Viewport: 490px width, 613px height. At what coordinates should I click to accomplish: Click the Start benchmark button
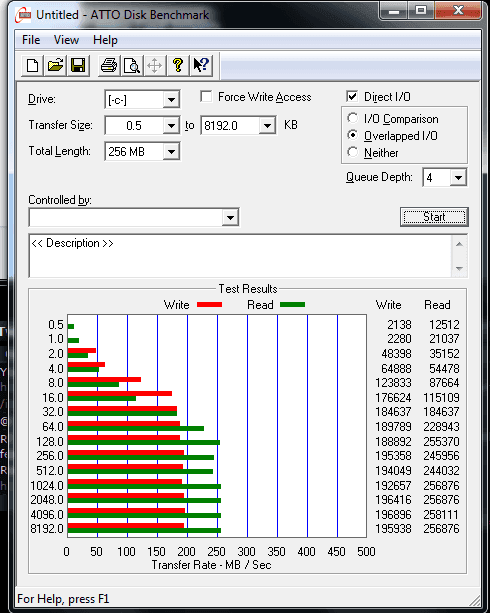[x=434, y=217]
